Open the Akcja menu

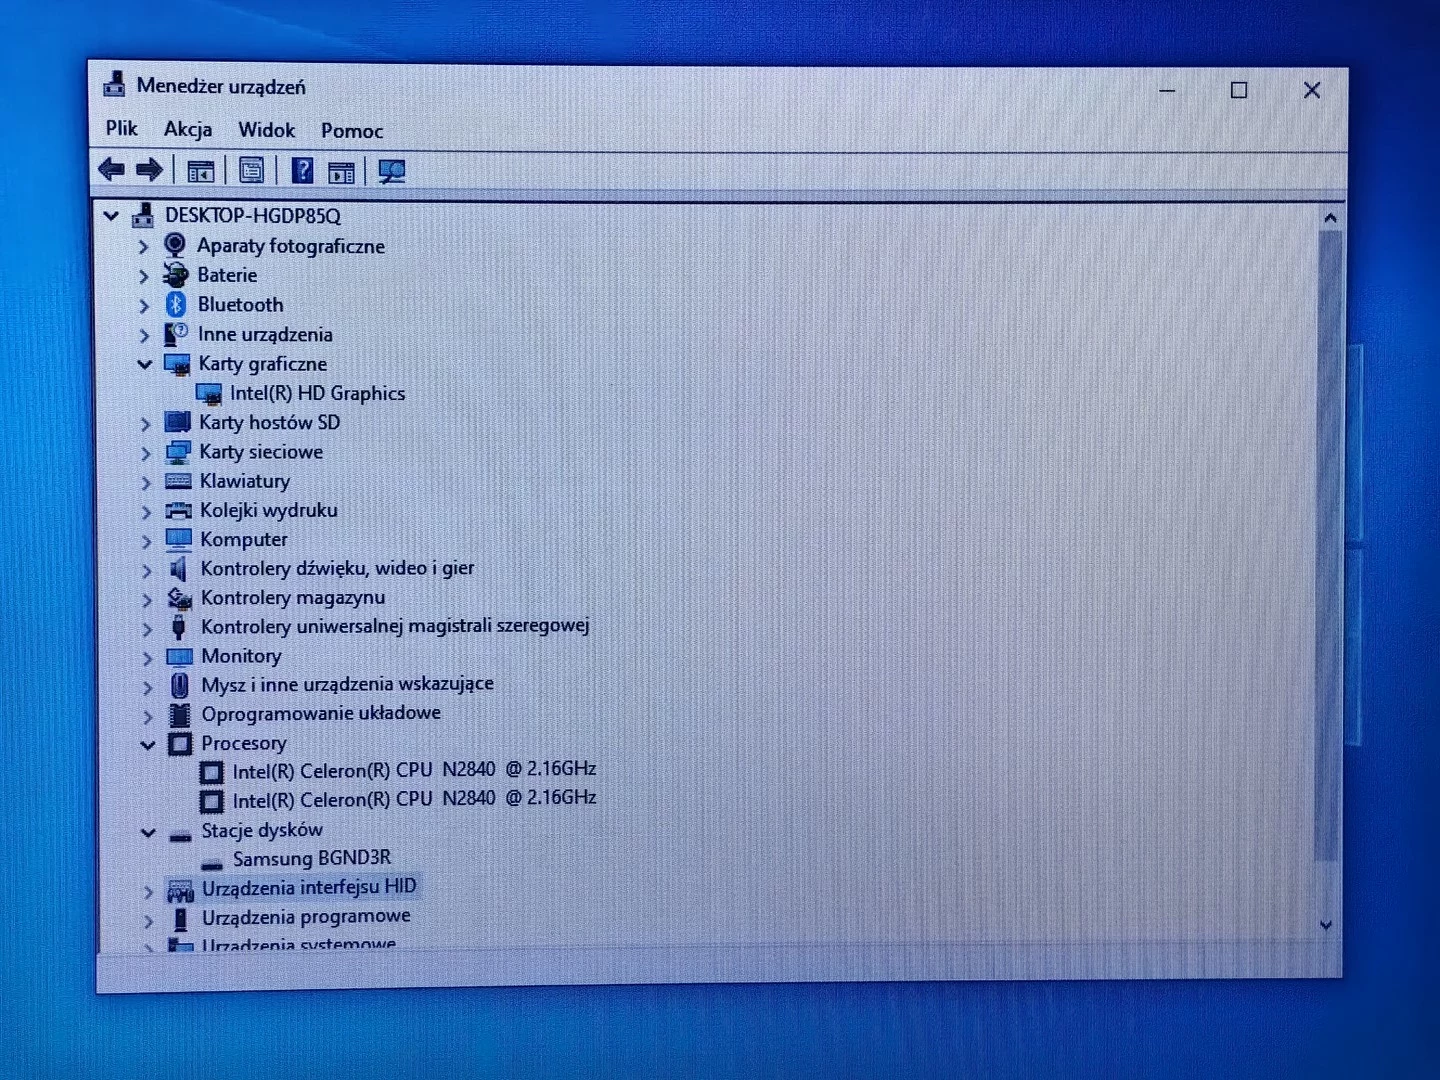tap(188, 129)
